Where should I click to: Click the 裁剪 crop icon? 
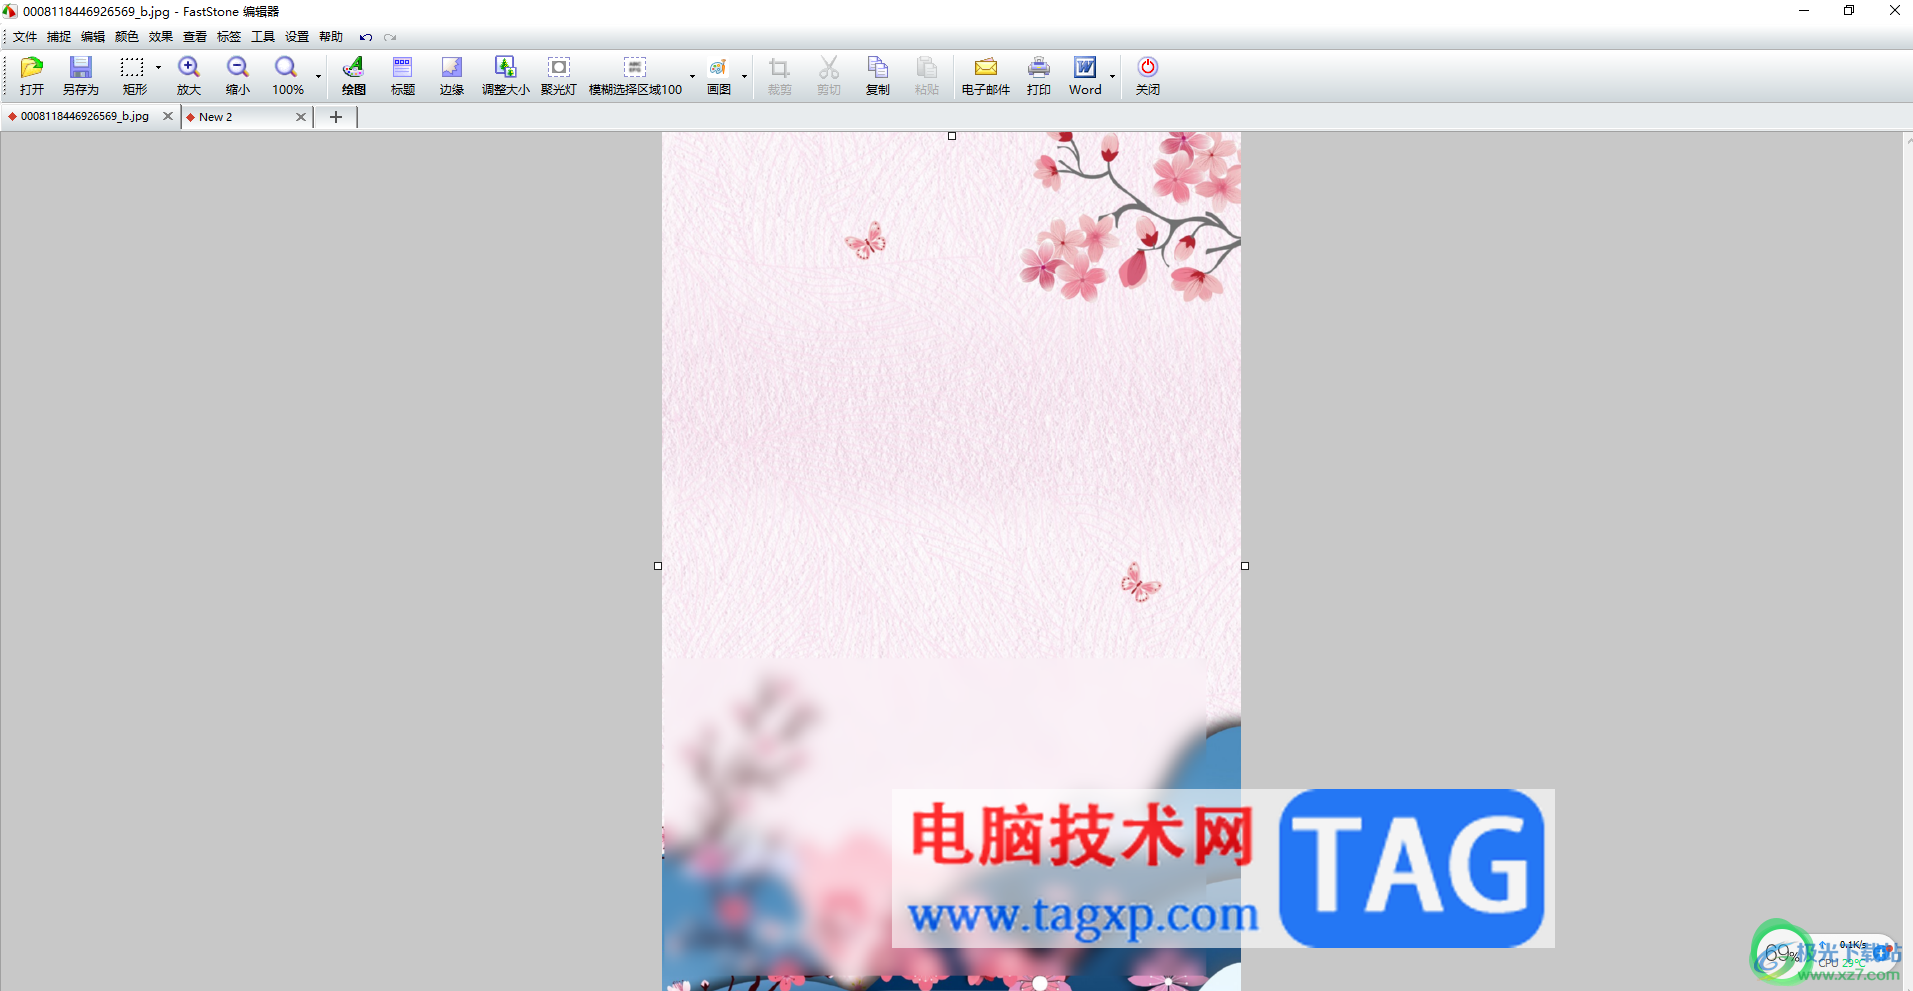(x=779, y=76)
